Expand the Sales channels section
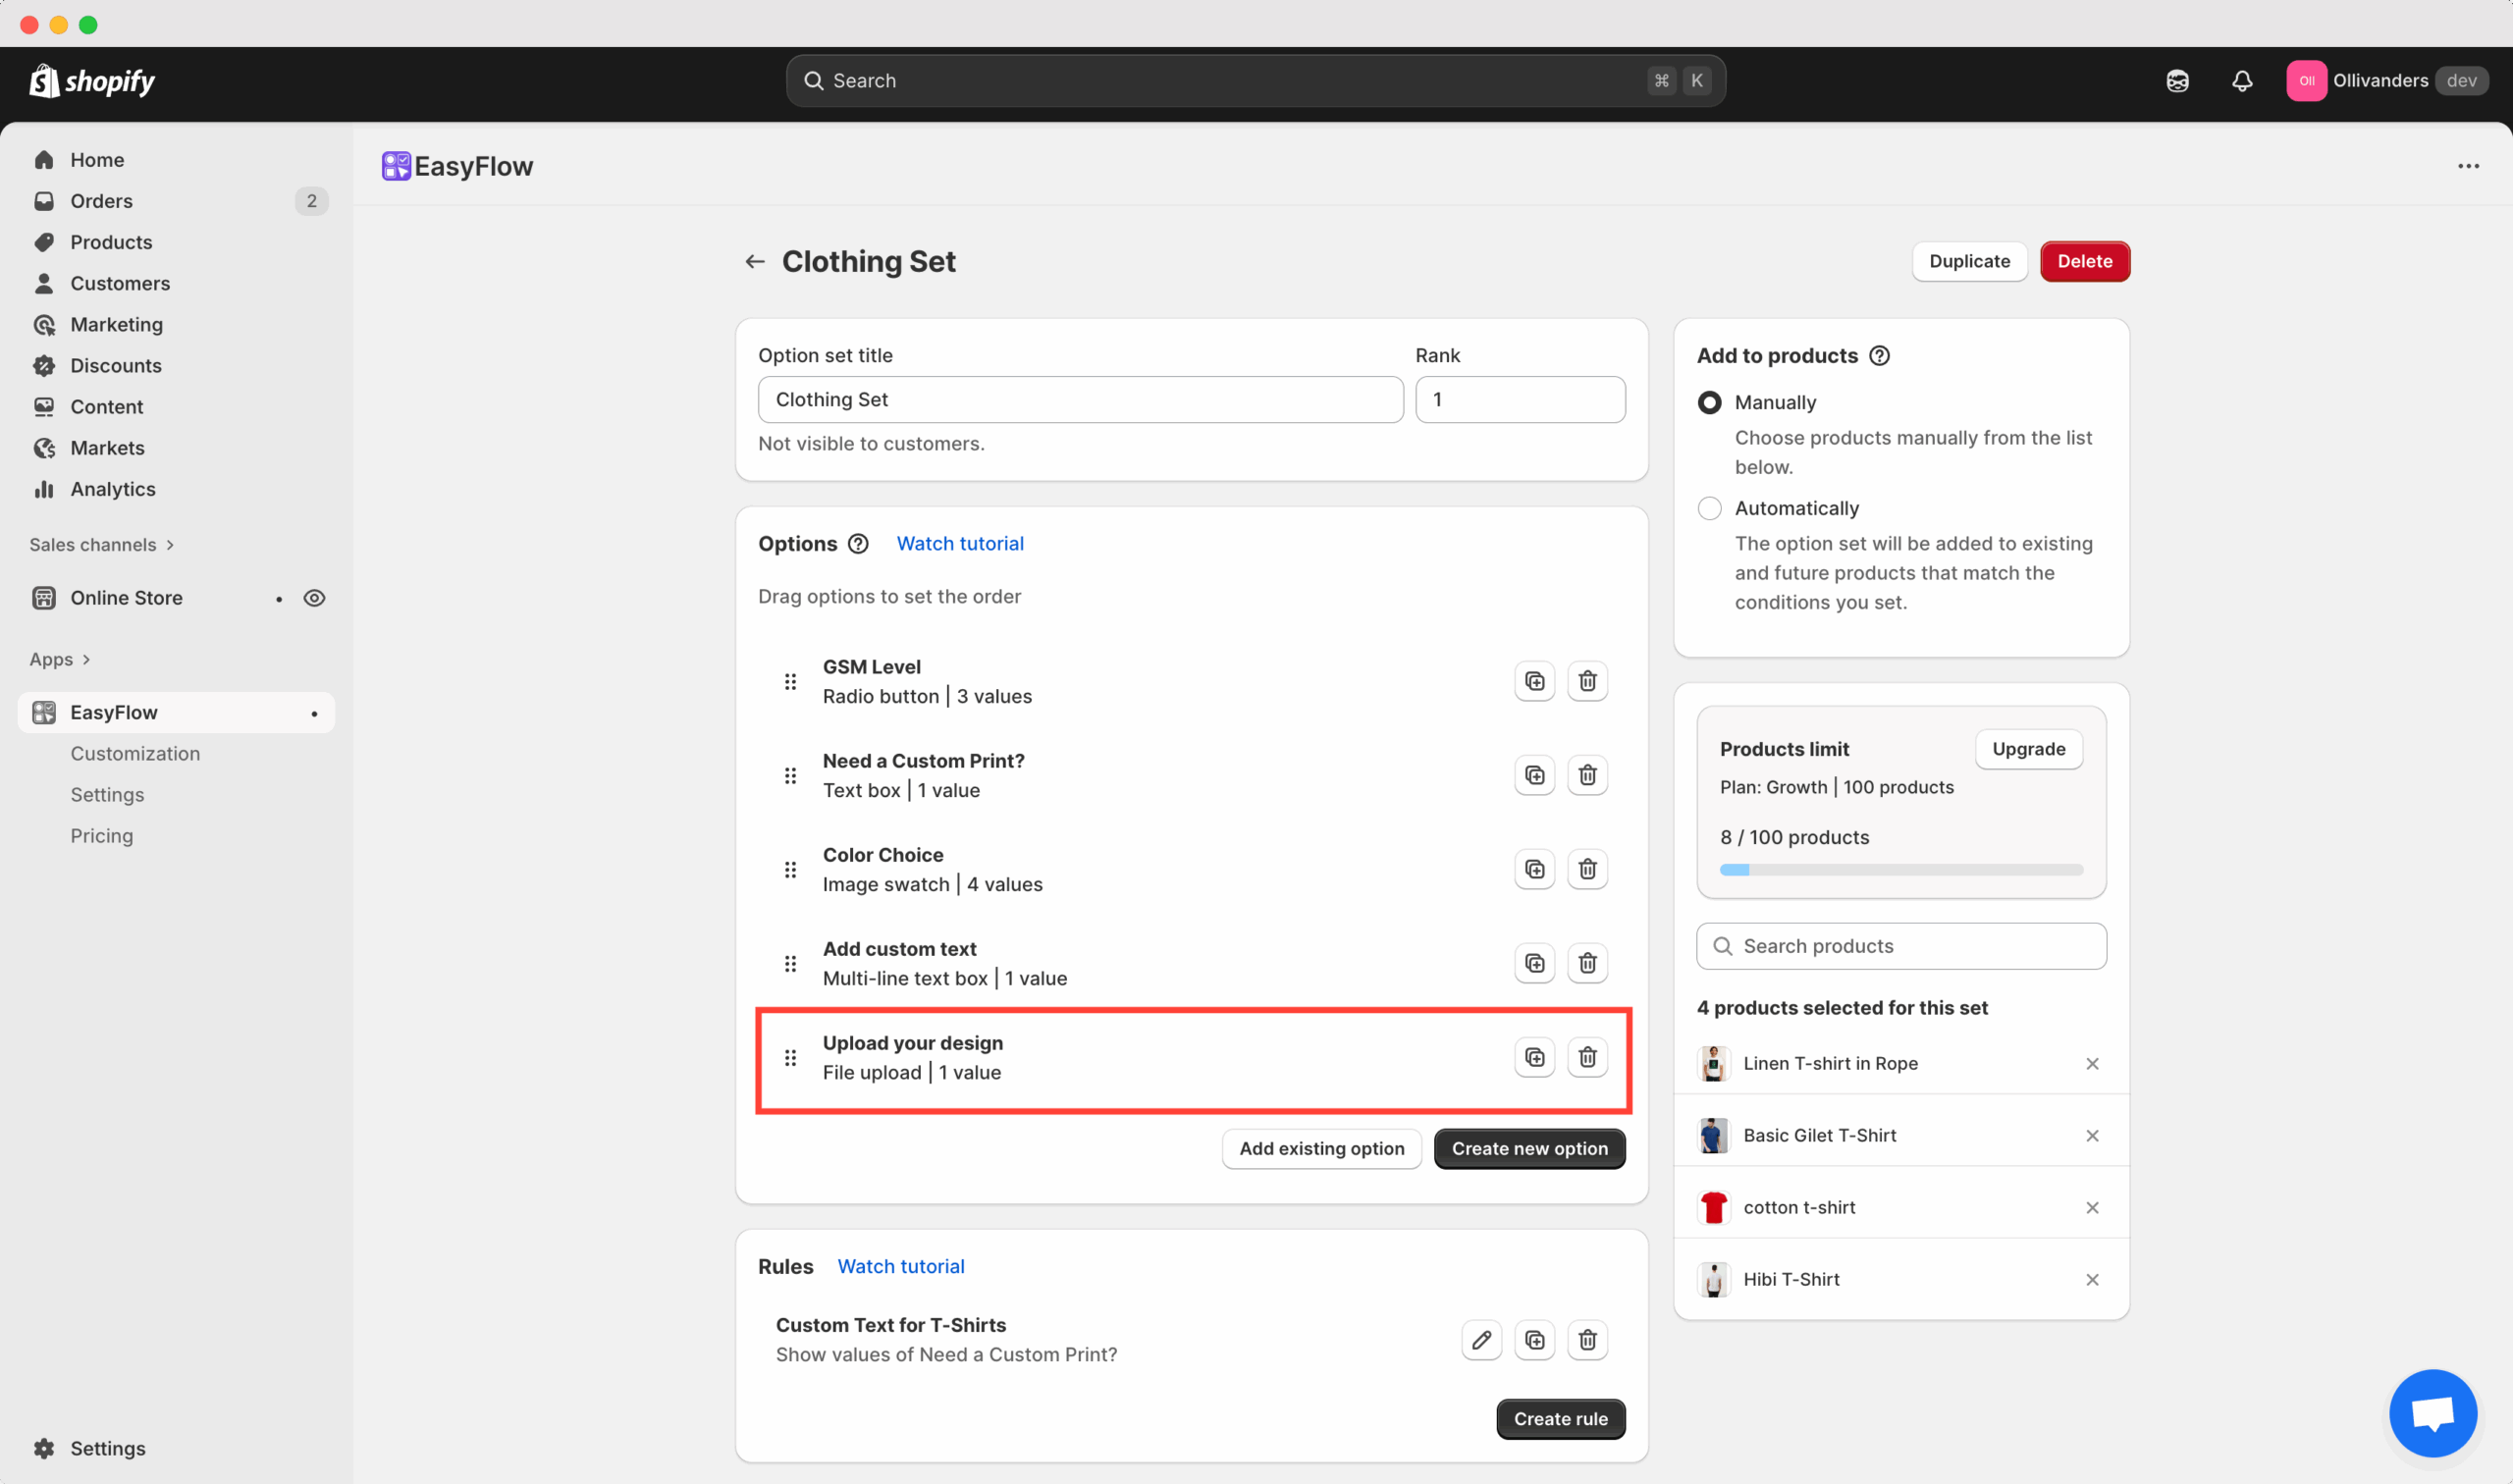Image resolution: width=2513 pixels, height=1484 pixels. click(x=169, y=545)
